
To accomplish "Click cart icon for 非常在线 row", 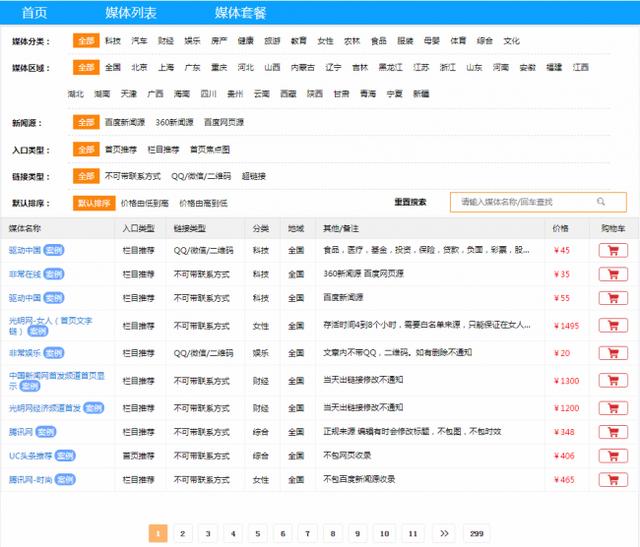I will tap(613, 274).
